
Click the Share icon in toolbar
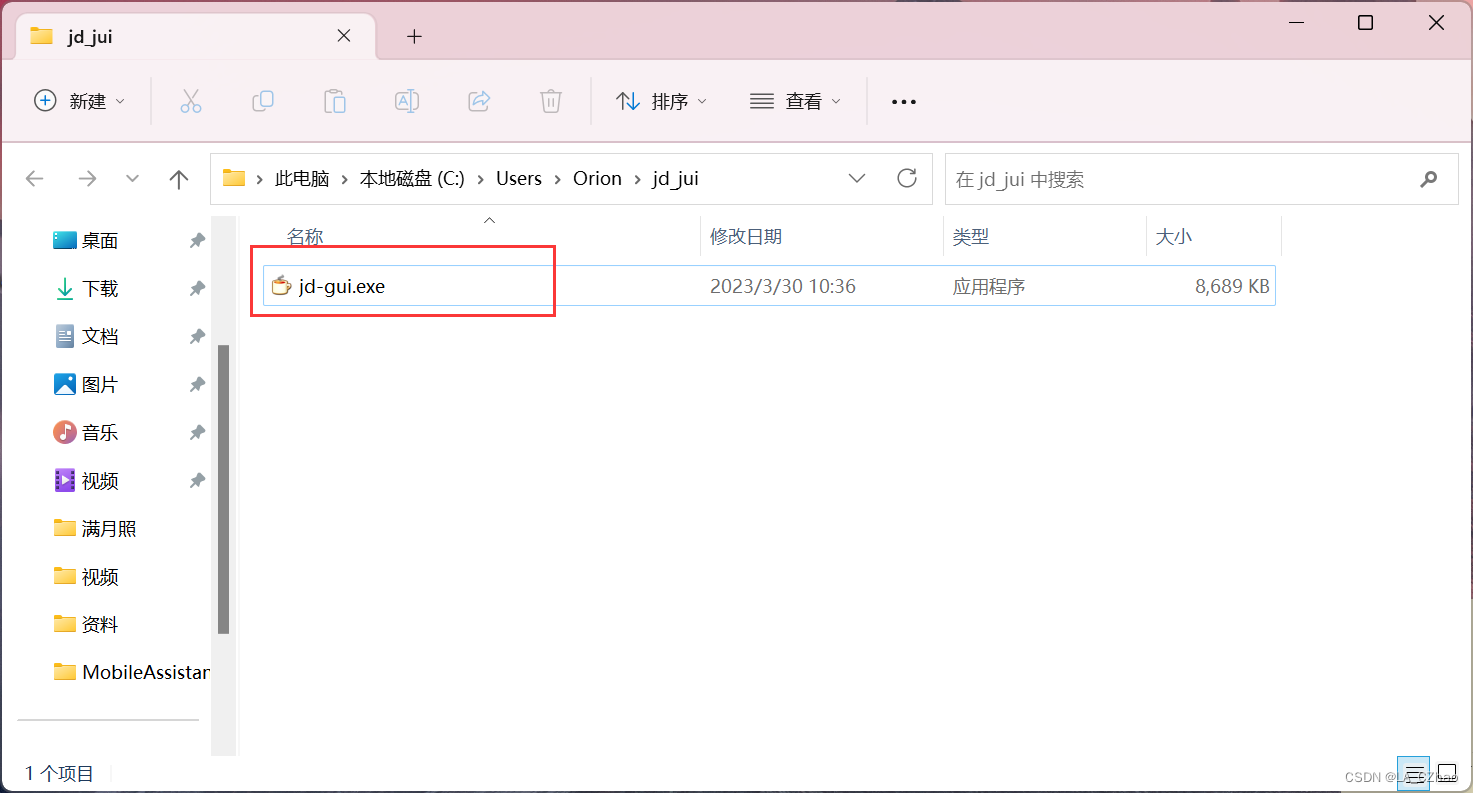tap(479, 101)
